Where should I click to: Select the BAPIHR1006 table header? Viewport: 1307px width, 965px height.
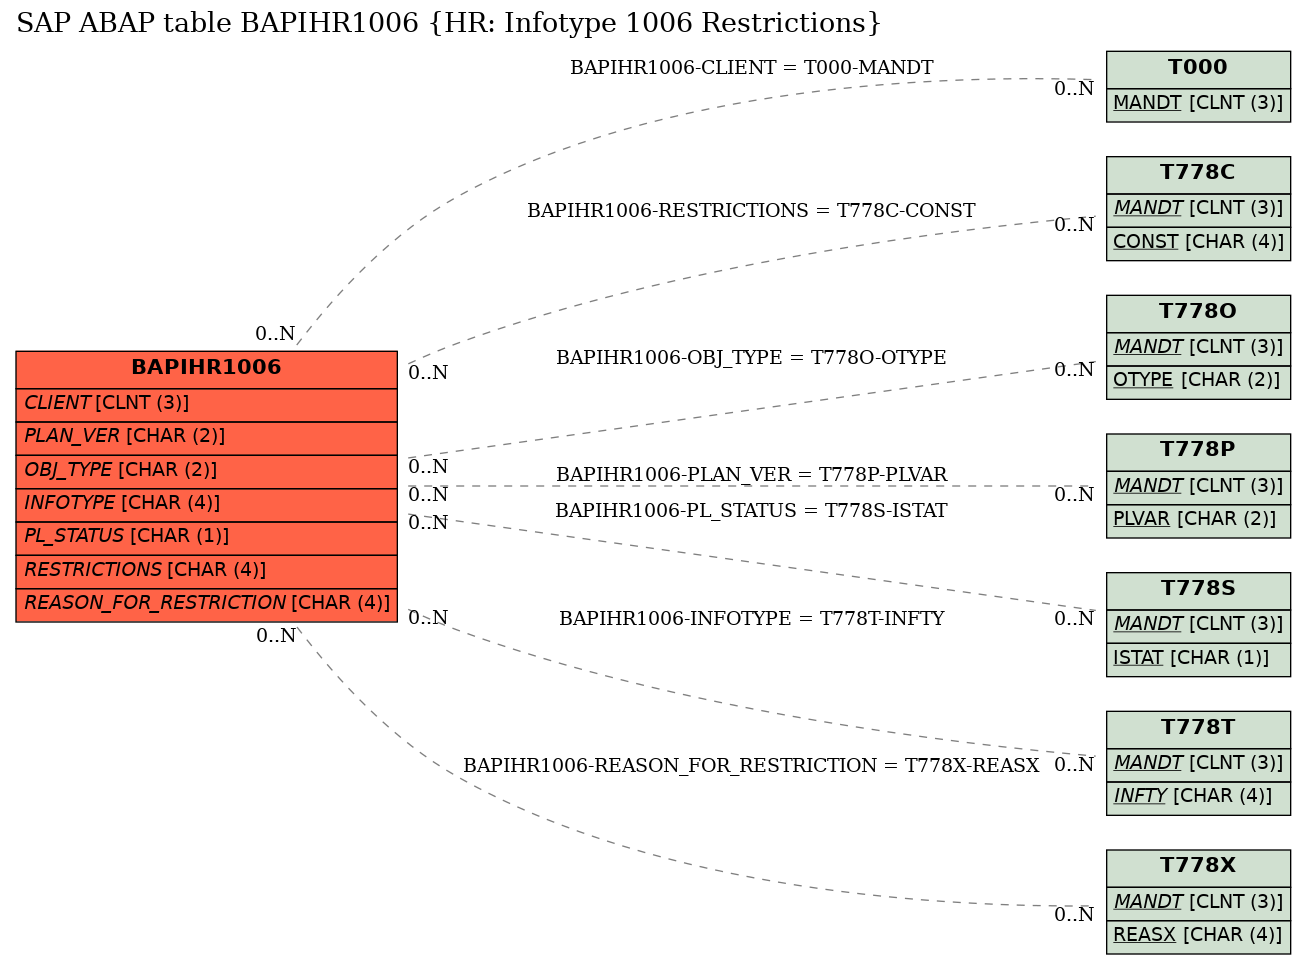[207, 368]
